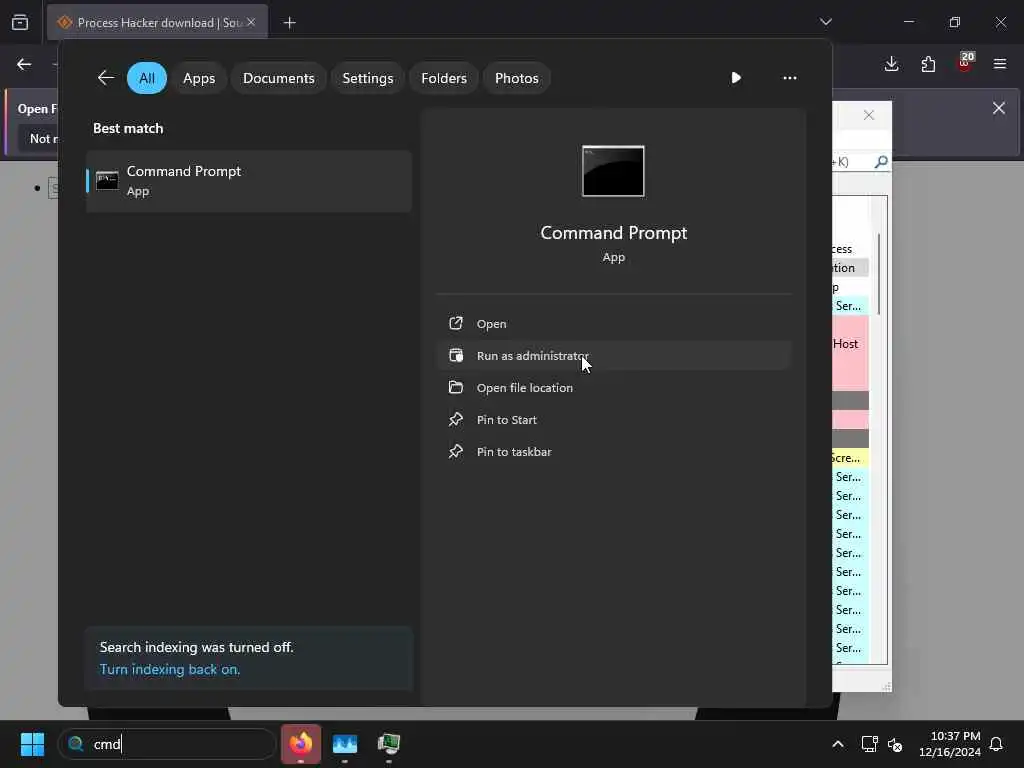Screen dimensions: 1024x768
Task: Select the Process Hacker download browser tab
Action: (x=157, y=22)
